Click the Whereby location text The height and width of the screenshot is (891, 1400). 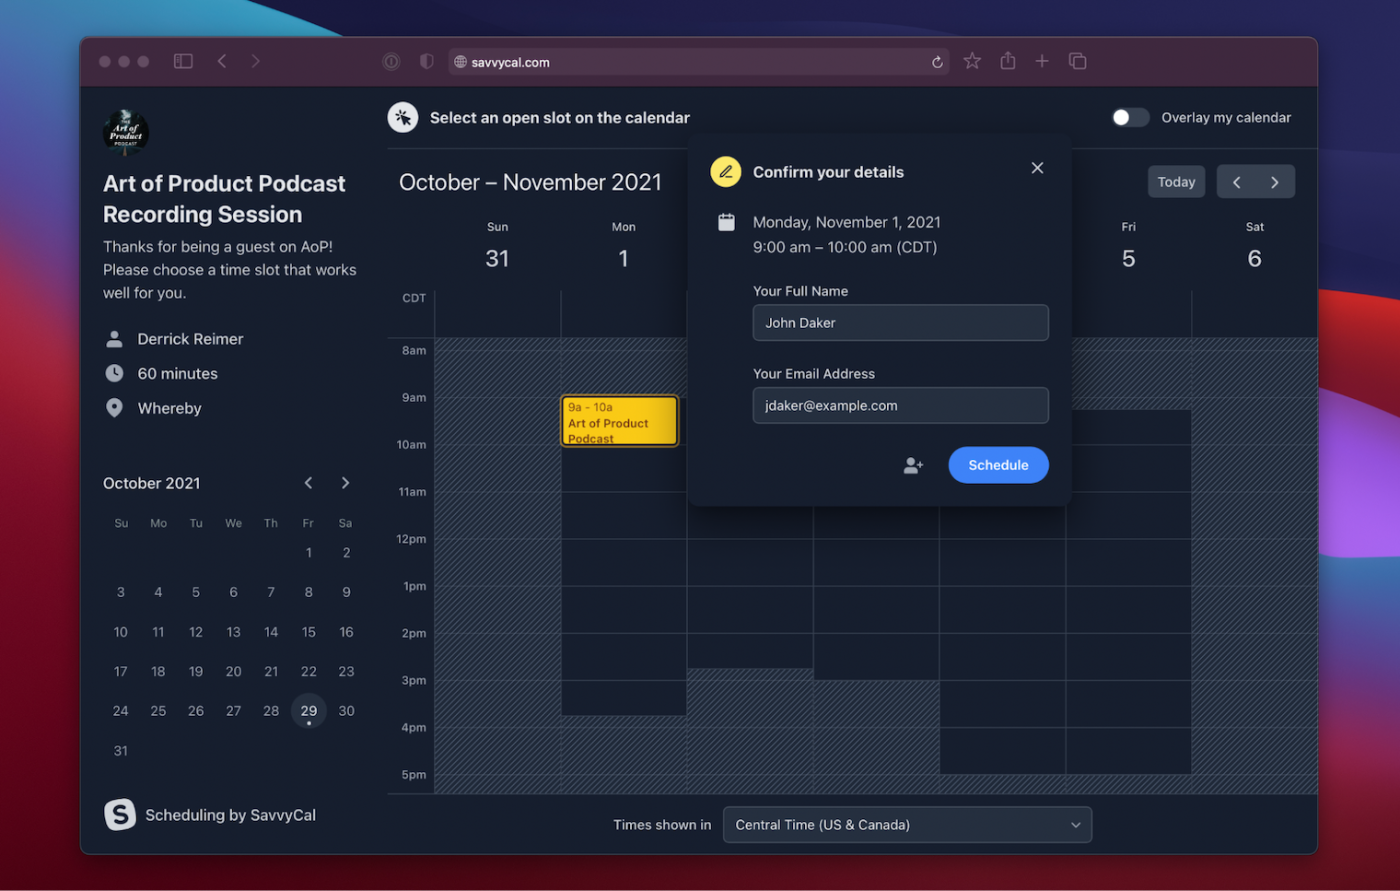[169, 408]
